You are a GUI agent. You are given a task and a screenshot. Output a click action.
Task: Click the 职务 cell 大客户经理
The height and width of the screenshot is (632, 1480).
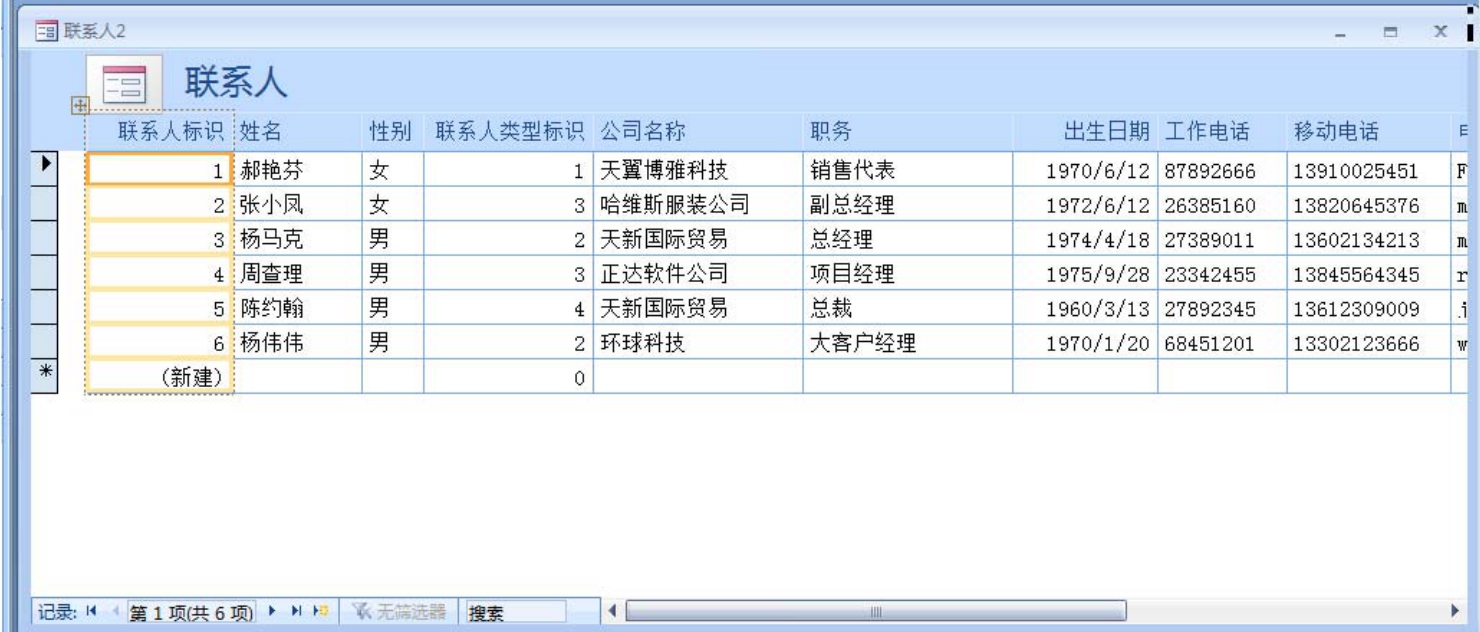862,343
